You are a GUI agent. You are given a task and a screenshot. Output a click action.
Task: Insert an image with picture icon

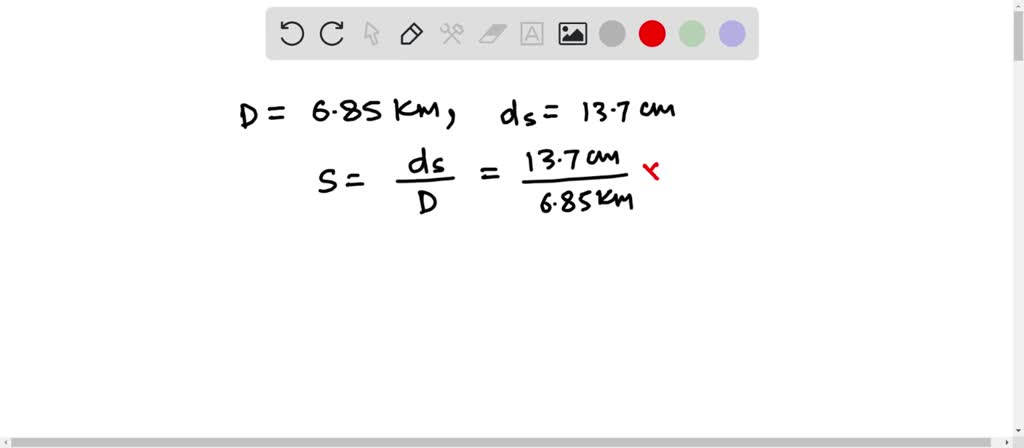point(573,33)
